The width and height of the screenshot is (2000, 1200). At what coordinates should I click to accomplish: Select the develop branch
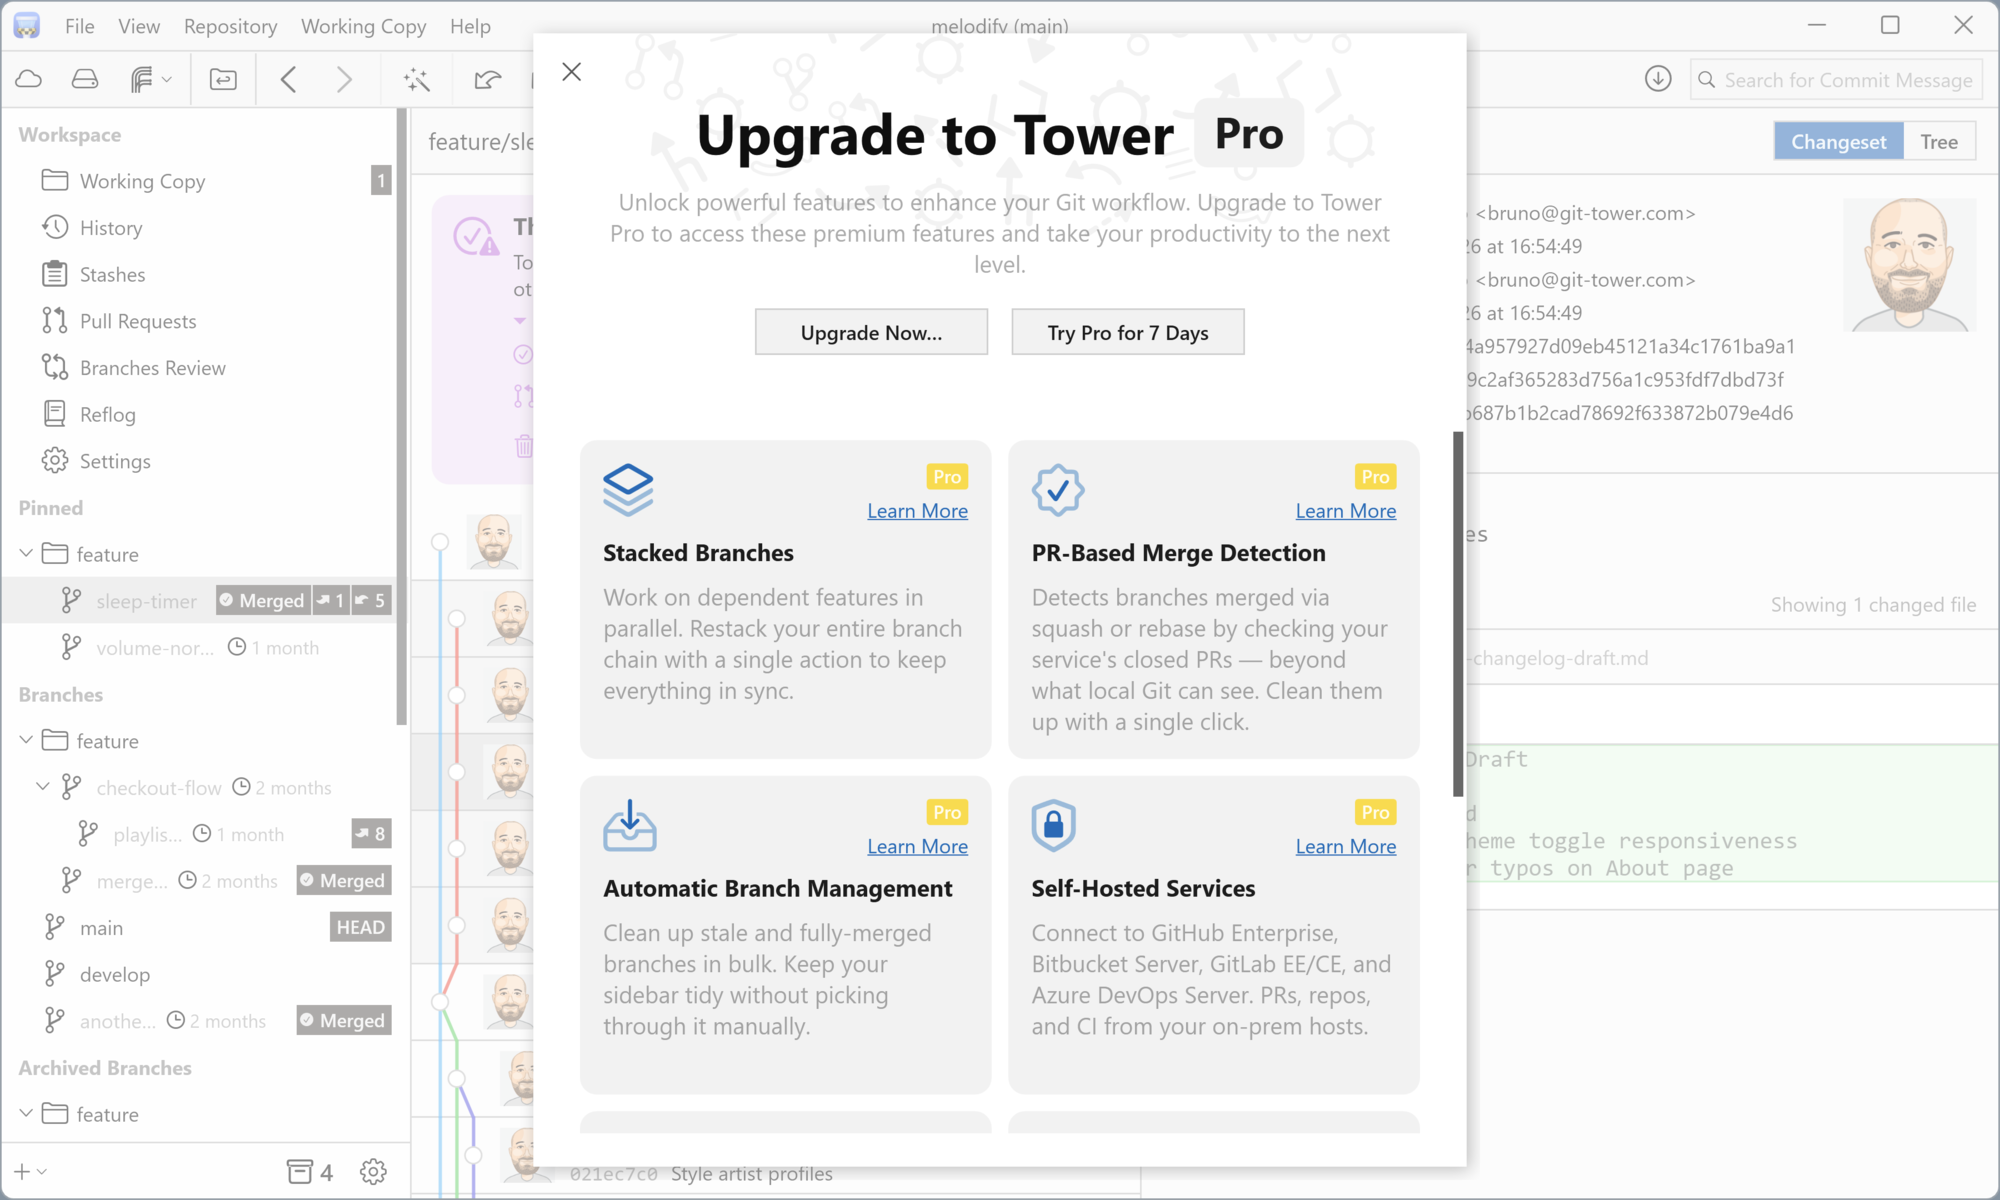pyautogui.click(x=200, y=974)
